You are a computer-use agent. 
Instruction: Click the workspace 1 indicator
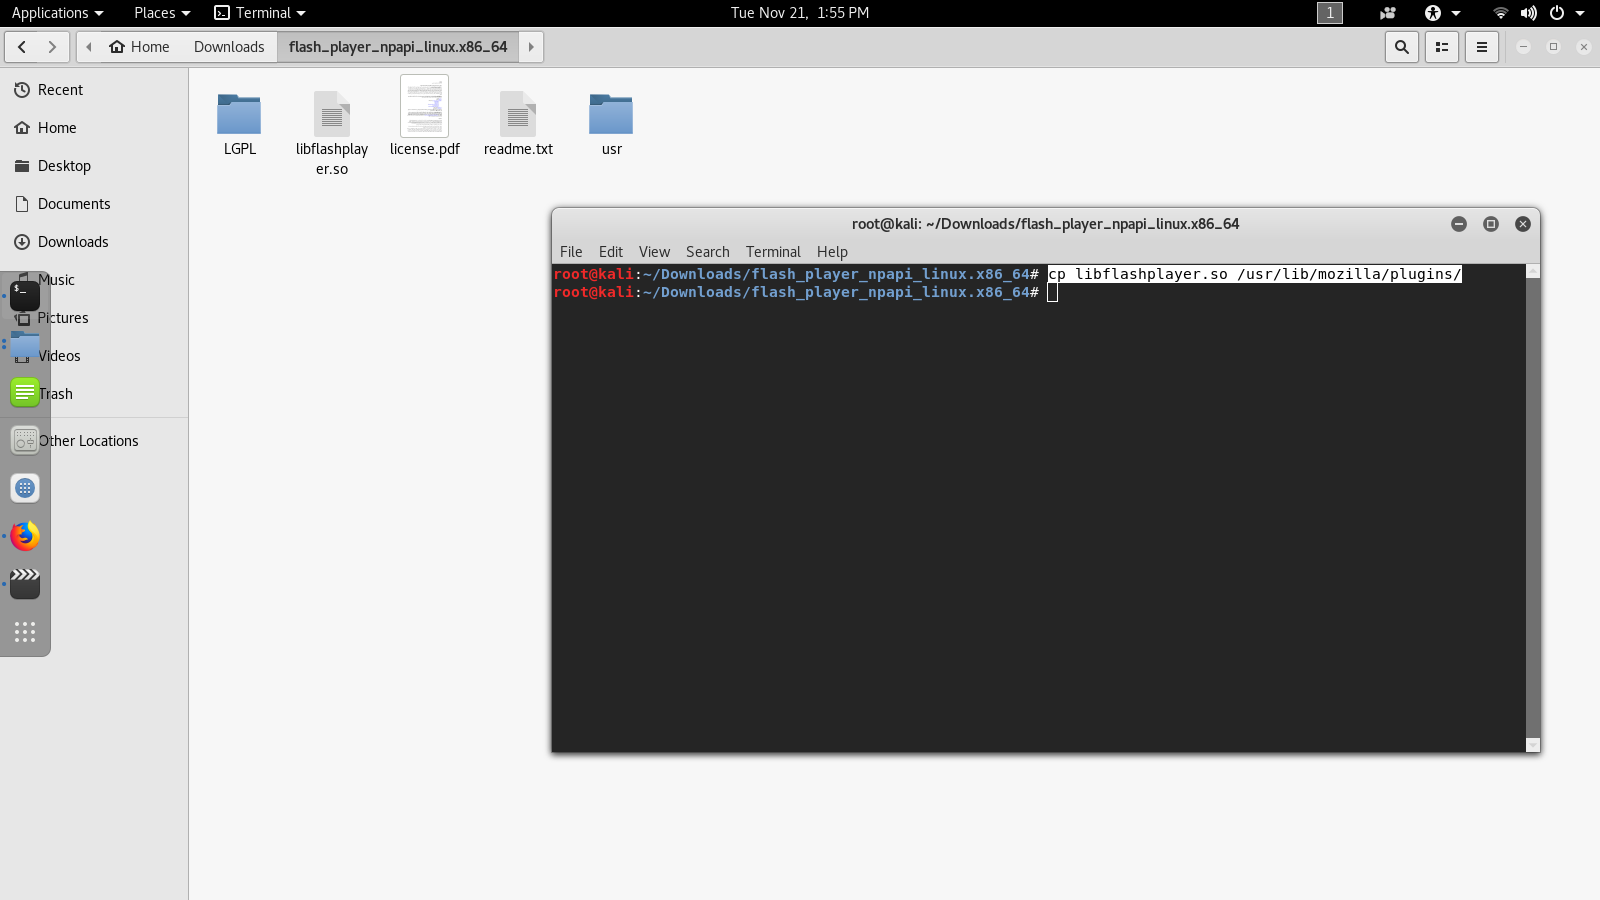tap(1330, 13)
